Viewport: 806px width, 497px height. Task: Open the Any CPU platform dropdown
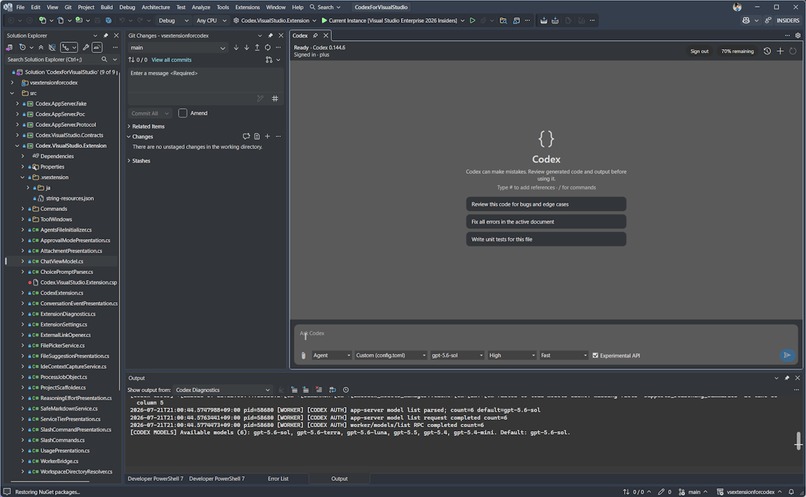(x=211, y=21)
